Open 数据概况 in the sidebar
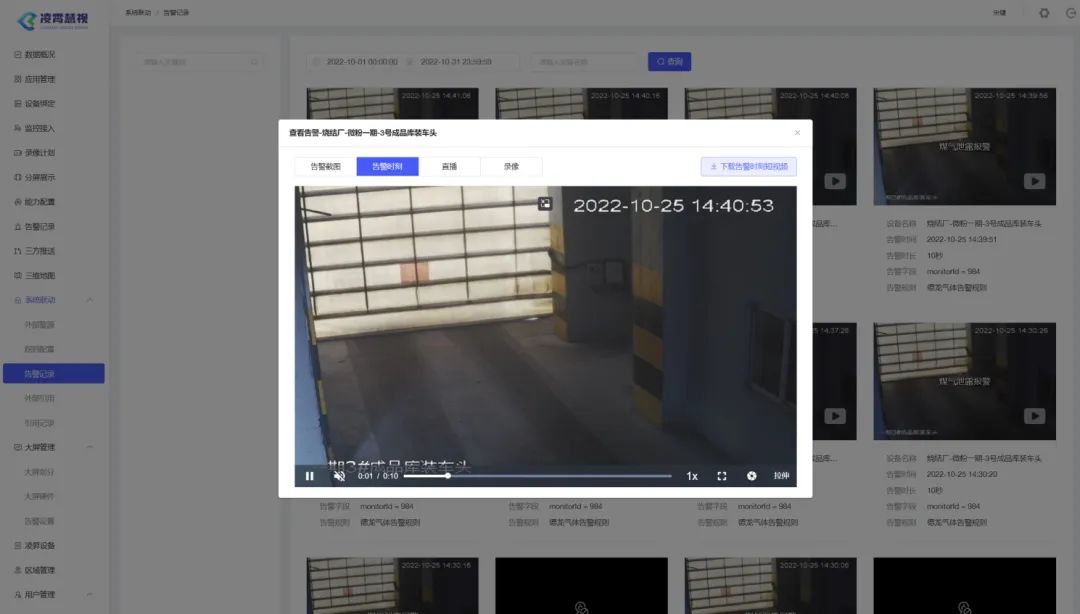Screen dimensions: 1080x614 click(x=40, y=54)
